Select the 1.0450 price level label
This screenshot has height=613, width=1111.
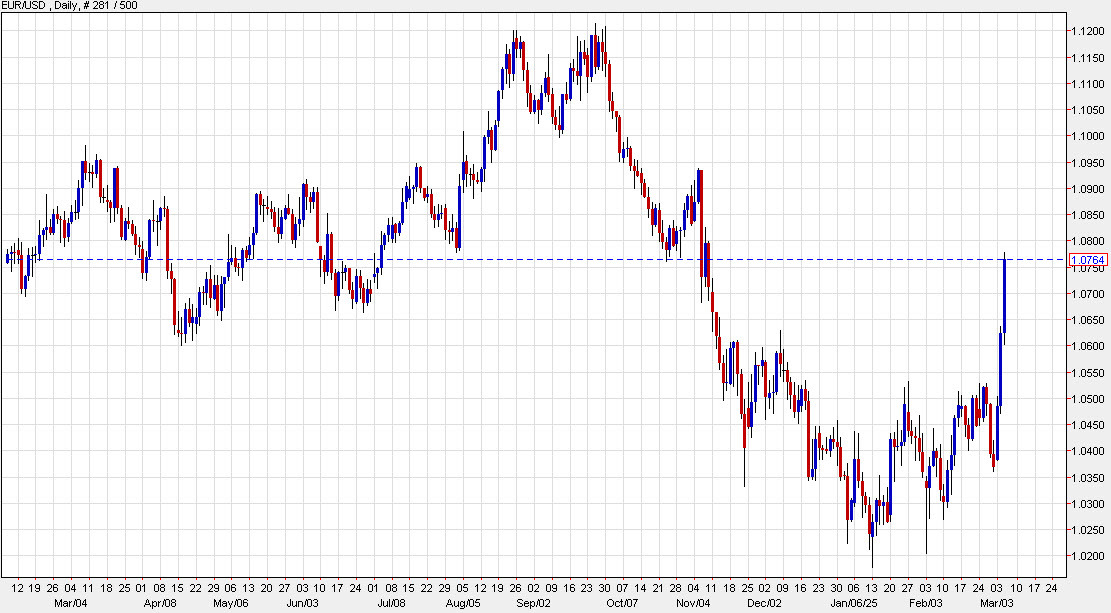coord(1088,425)
